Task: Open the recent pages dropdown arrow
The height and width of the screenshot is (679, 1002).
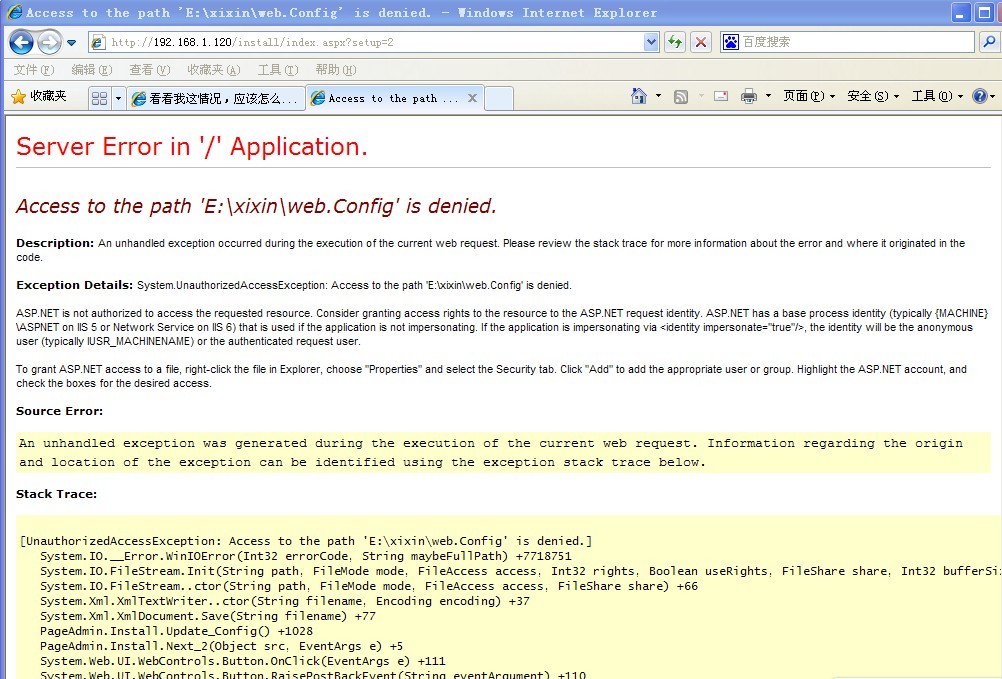Action: pos(72,43)
